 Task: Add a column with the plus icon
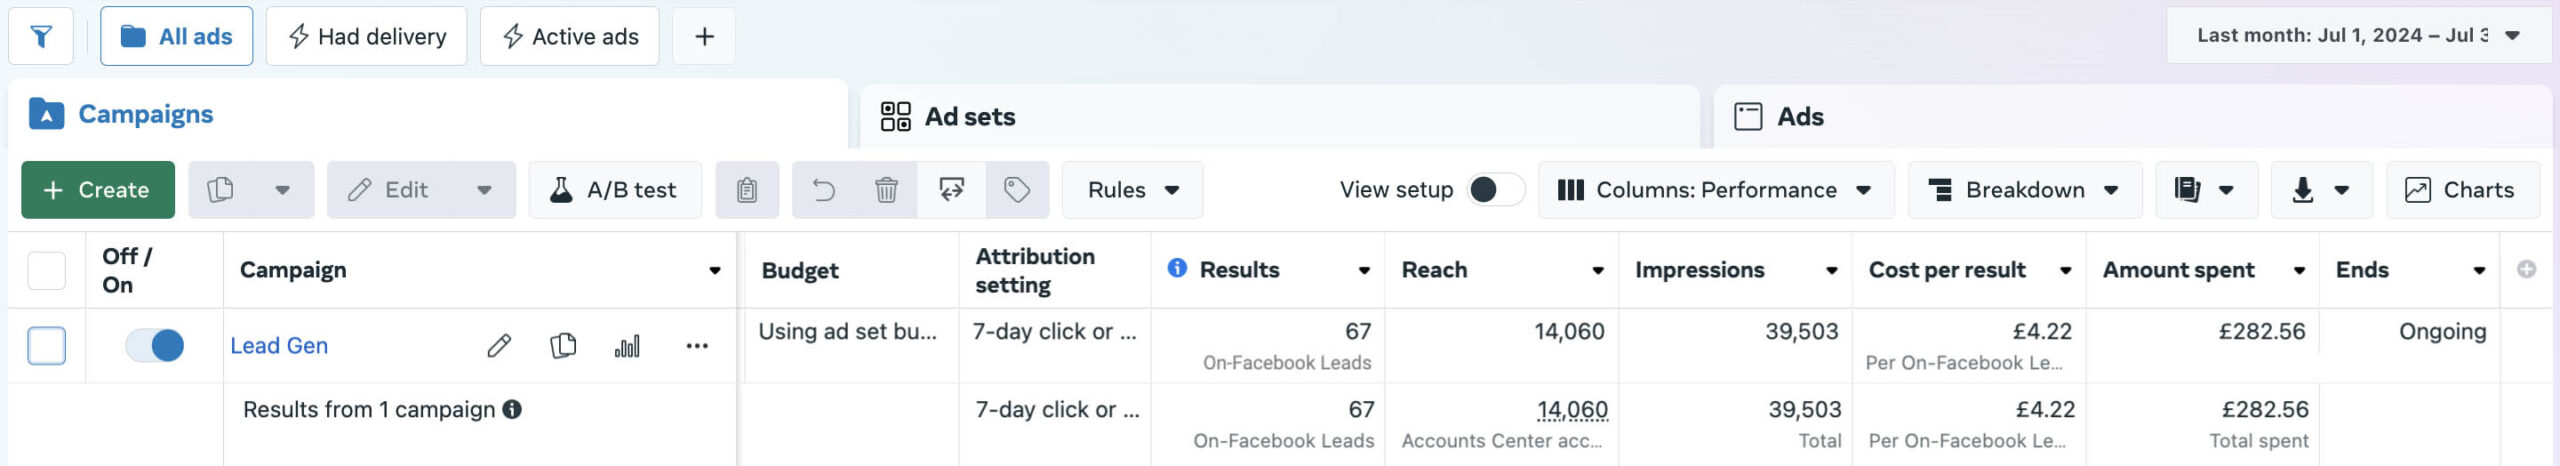(2526, 270)
